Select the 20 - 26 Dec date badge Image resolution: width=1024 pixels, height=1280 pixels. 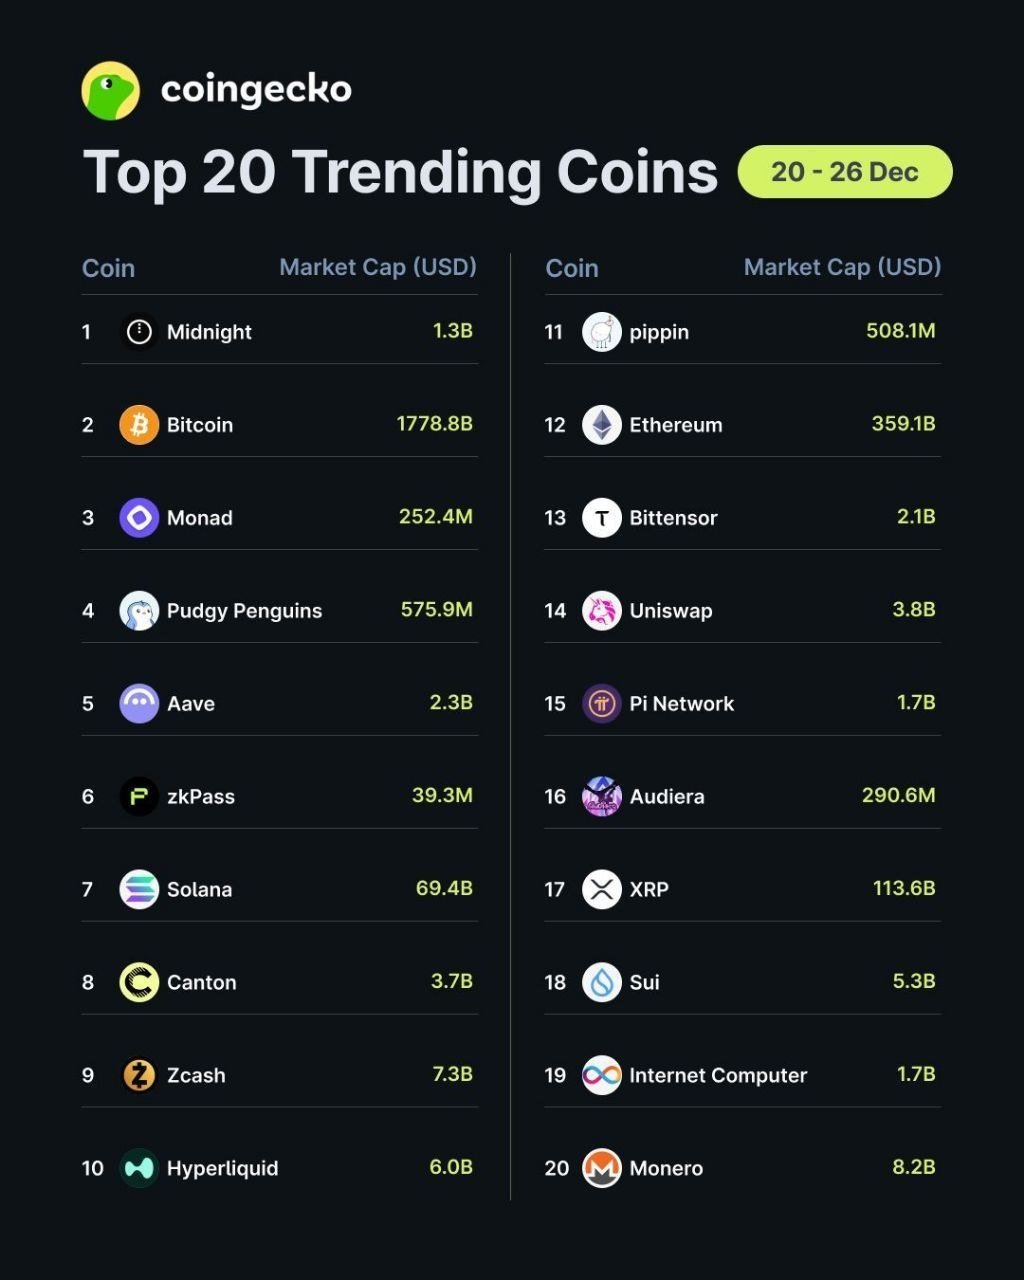844,172
